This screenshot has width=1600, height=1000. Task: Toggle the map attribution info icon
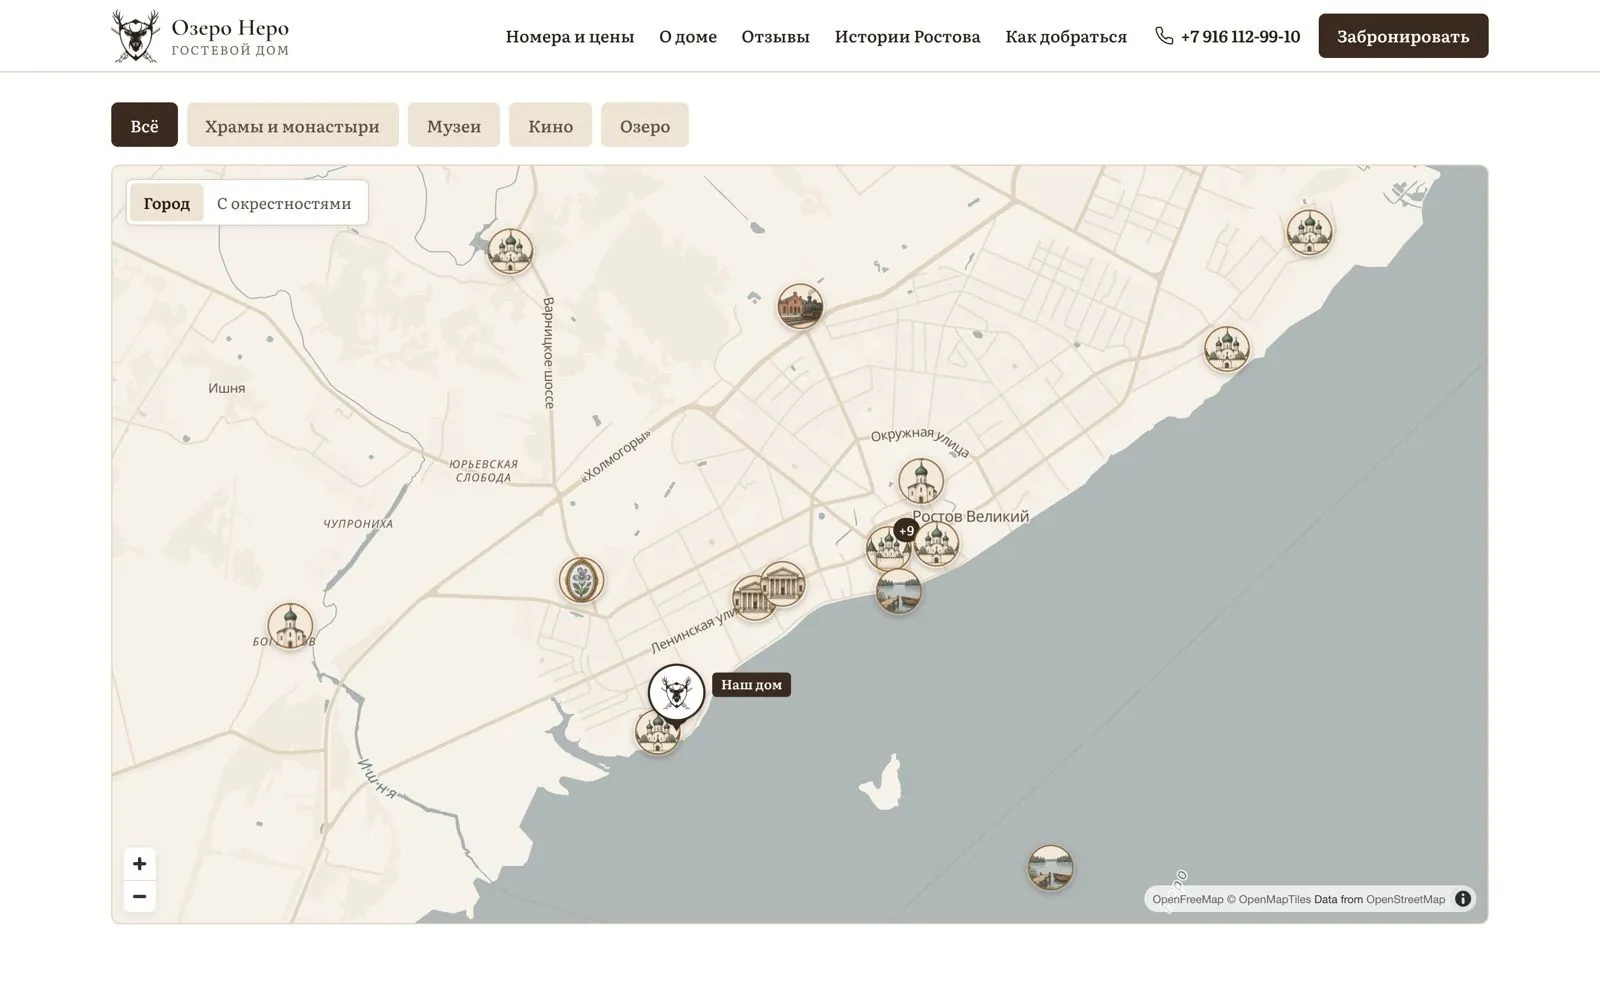(1463, 899)
